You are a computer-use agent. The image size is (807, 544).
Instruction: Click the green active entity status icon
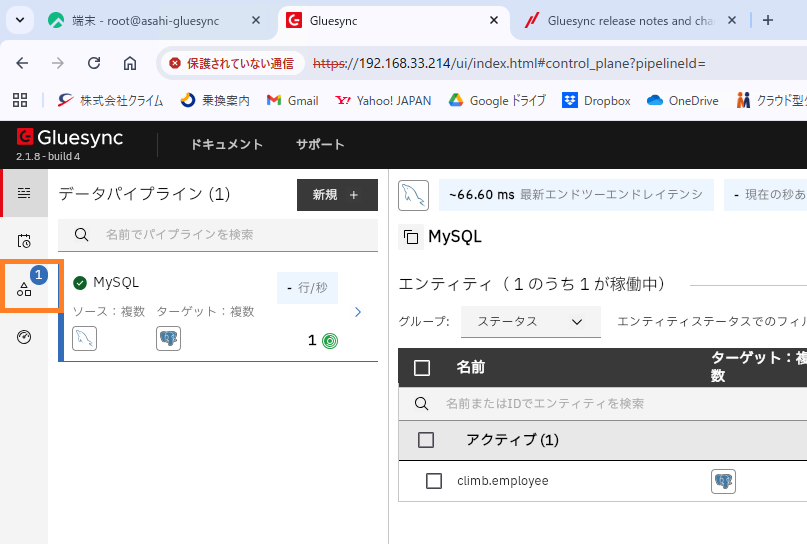[x=329, y=340]
